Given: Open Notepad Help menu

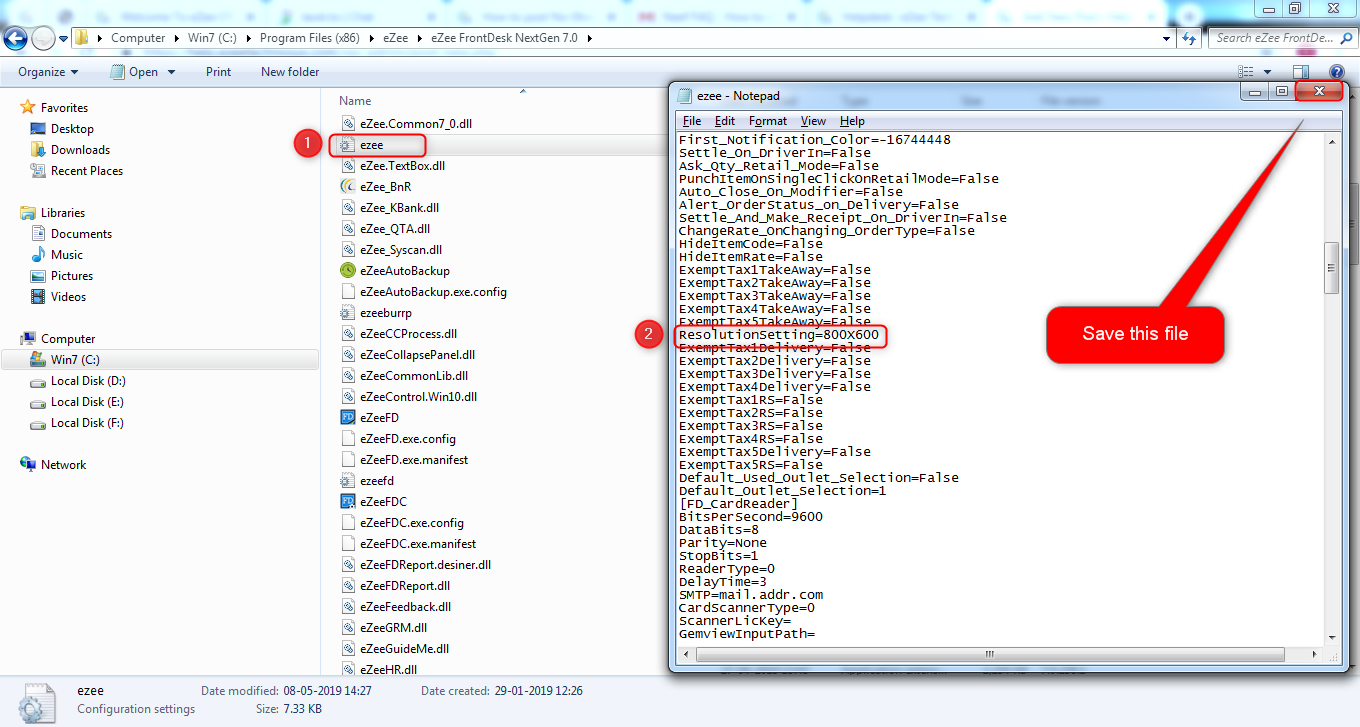Looking at the screenshot, I should click(852, 121).
